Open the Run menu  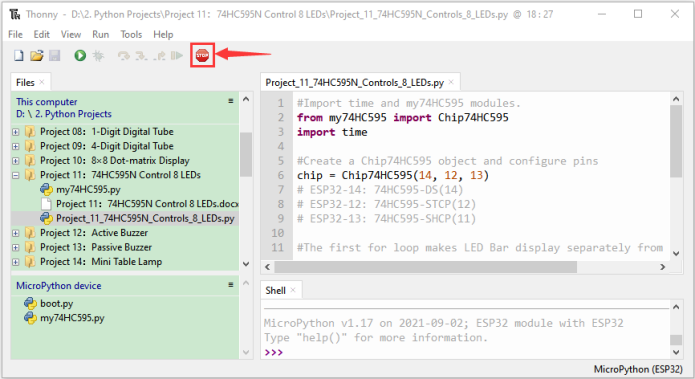pos(101,34)
